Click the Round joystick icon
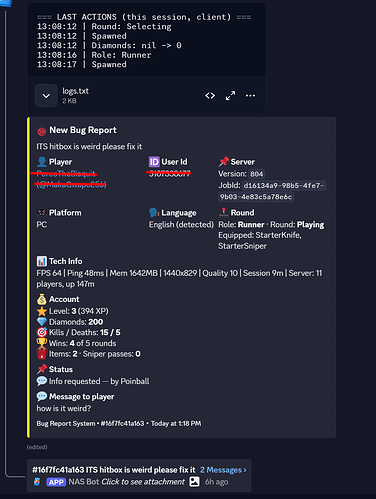The width and height of the screenshot is (376, 499). pyautogui.click(x=223, y=212)
